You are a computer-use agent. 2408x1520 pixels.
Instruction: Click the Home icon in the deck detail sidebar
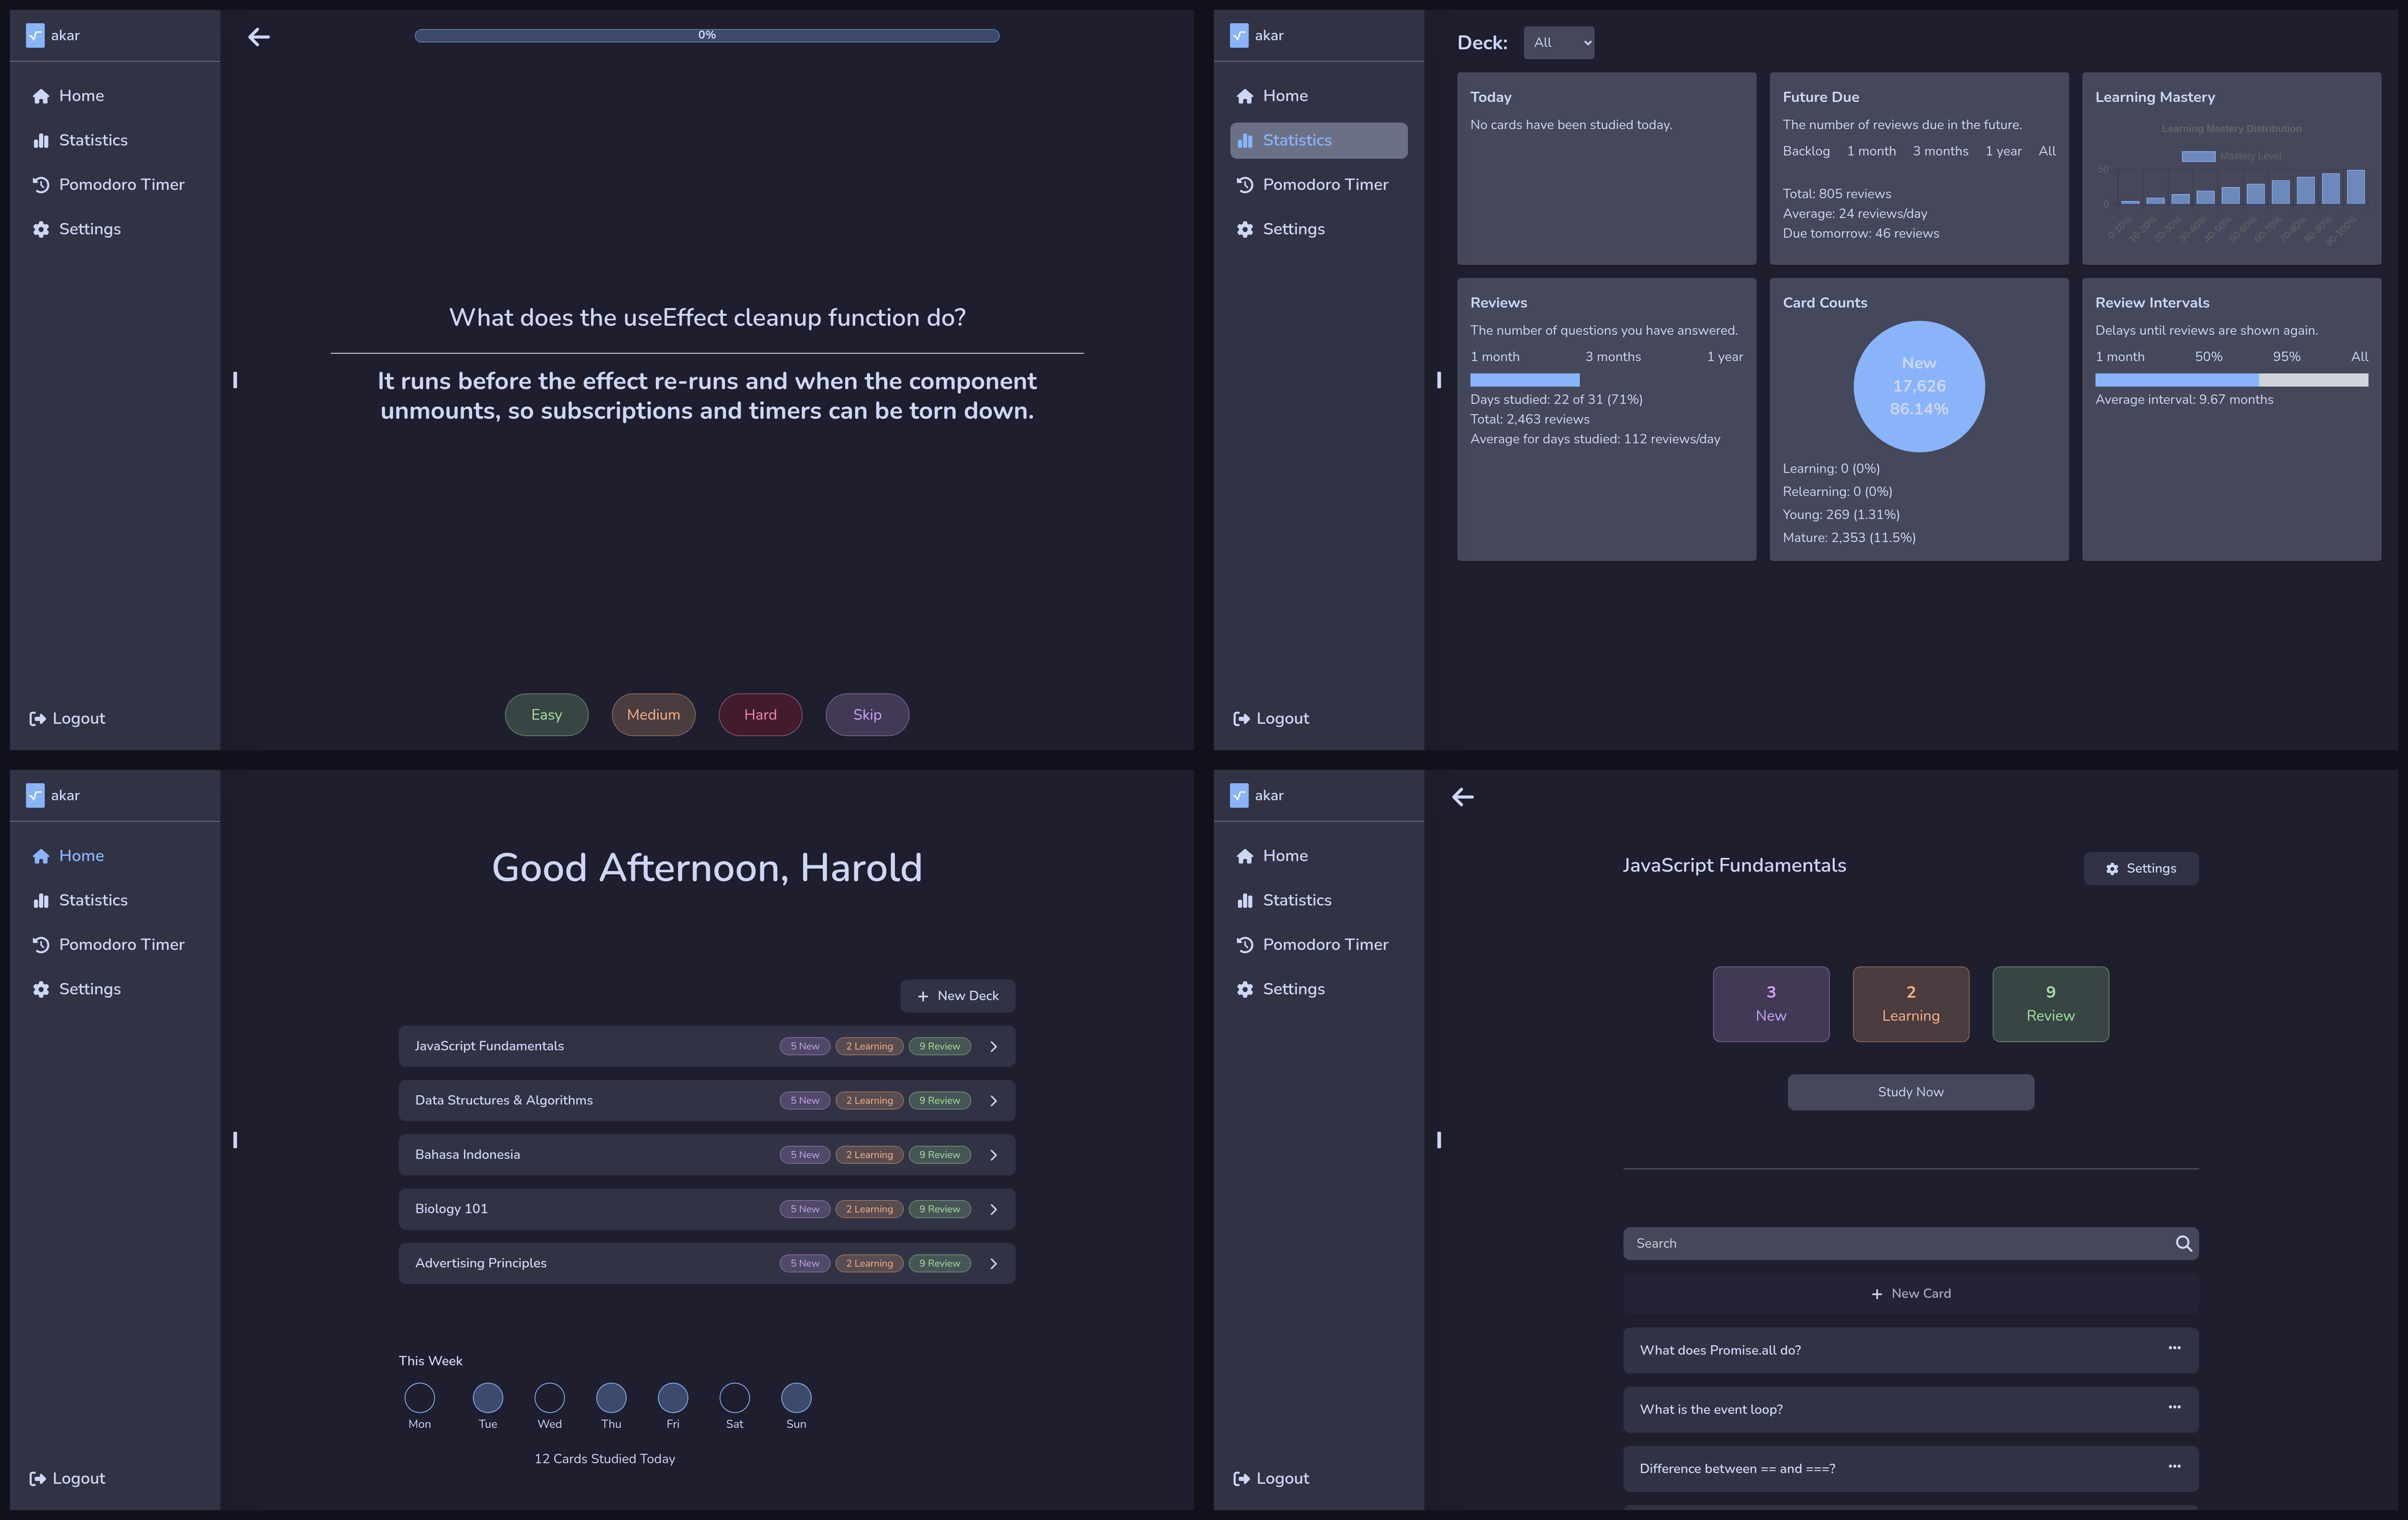point(1245,856)
